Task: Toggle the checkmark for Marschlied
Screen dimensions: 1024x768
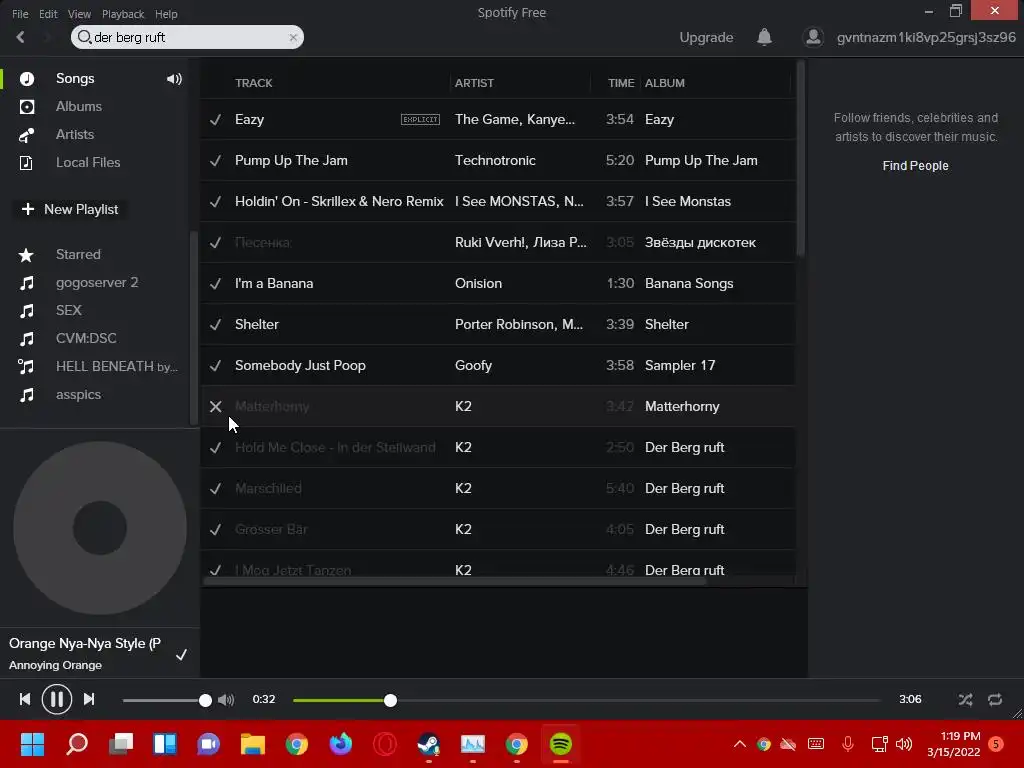Action: (x=216, y=488)
